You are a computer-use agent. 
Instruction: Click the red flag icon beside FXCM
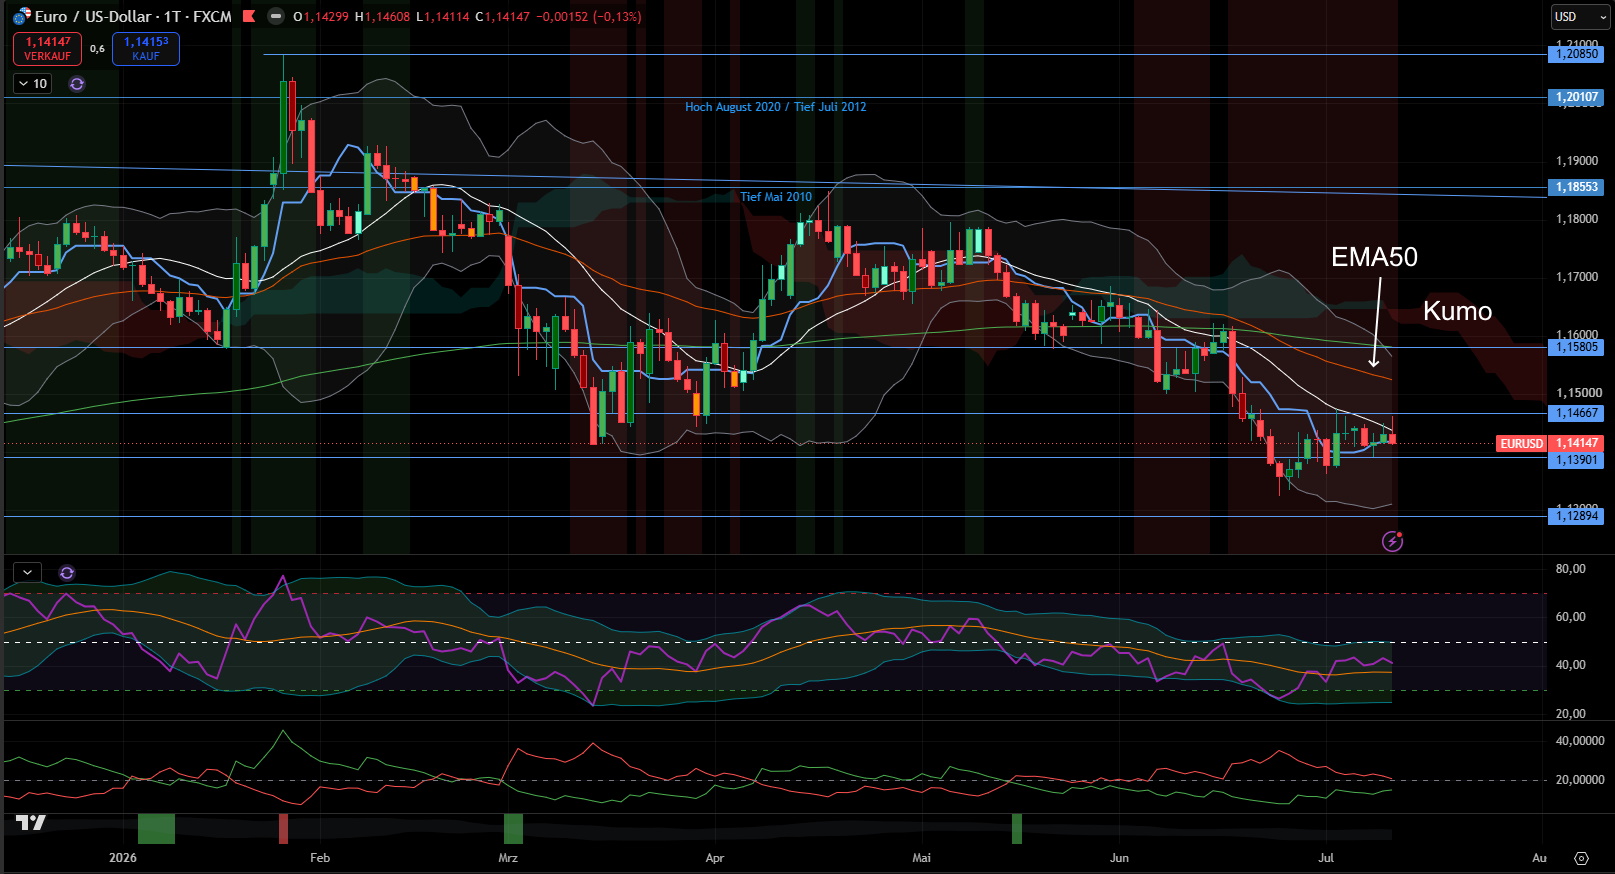249,16
